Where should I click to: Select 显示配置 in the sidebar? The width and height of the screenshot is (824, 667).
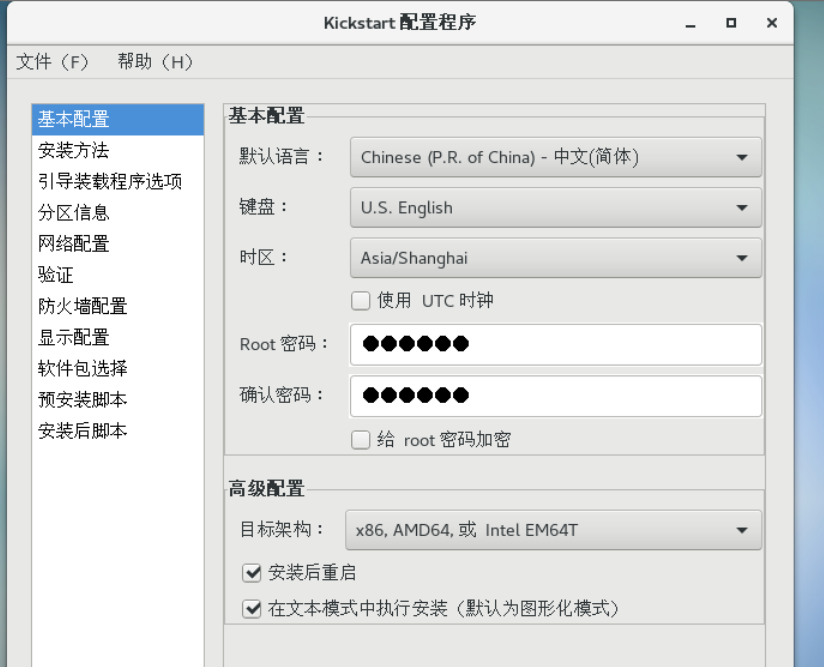[118, 337]
